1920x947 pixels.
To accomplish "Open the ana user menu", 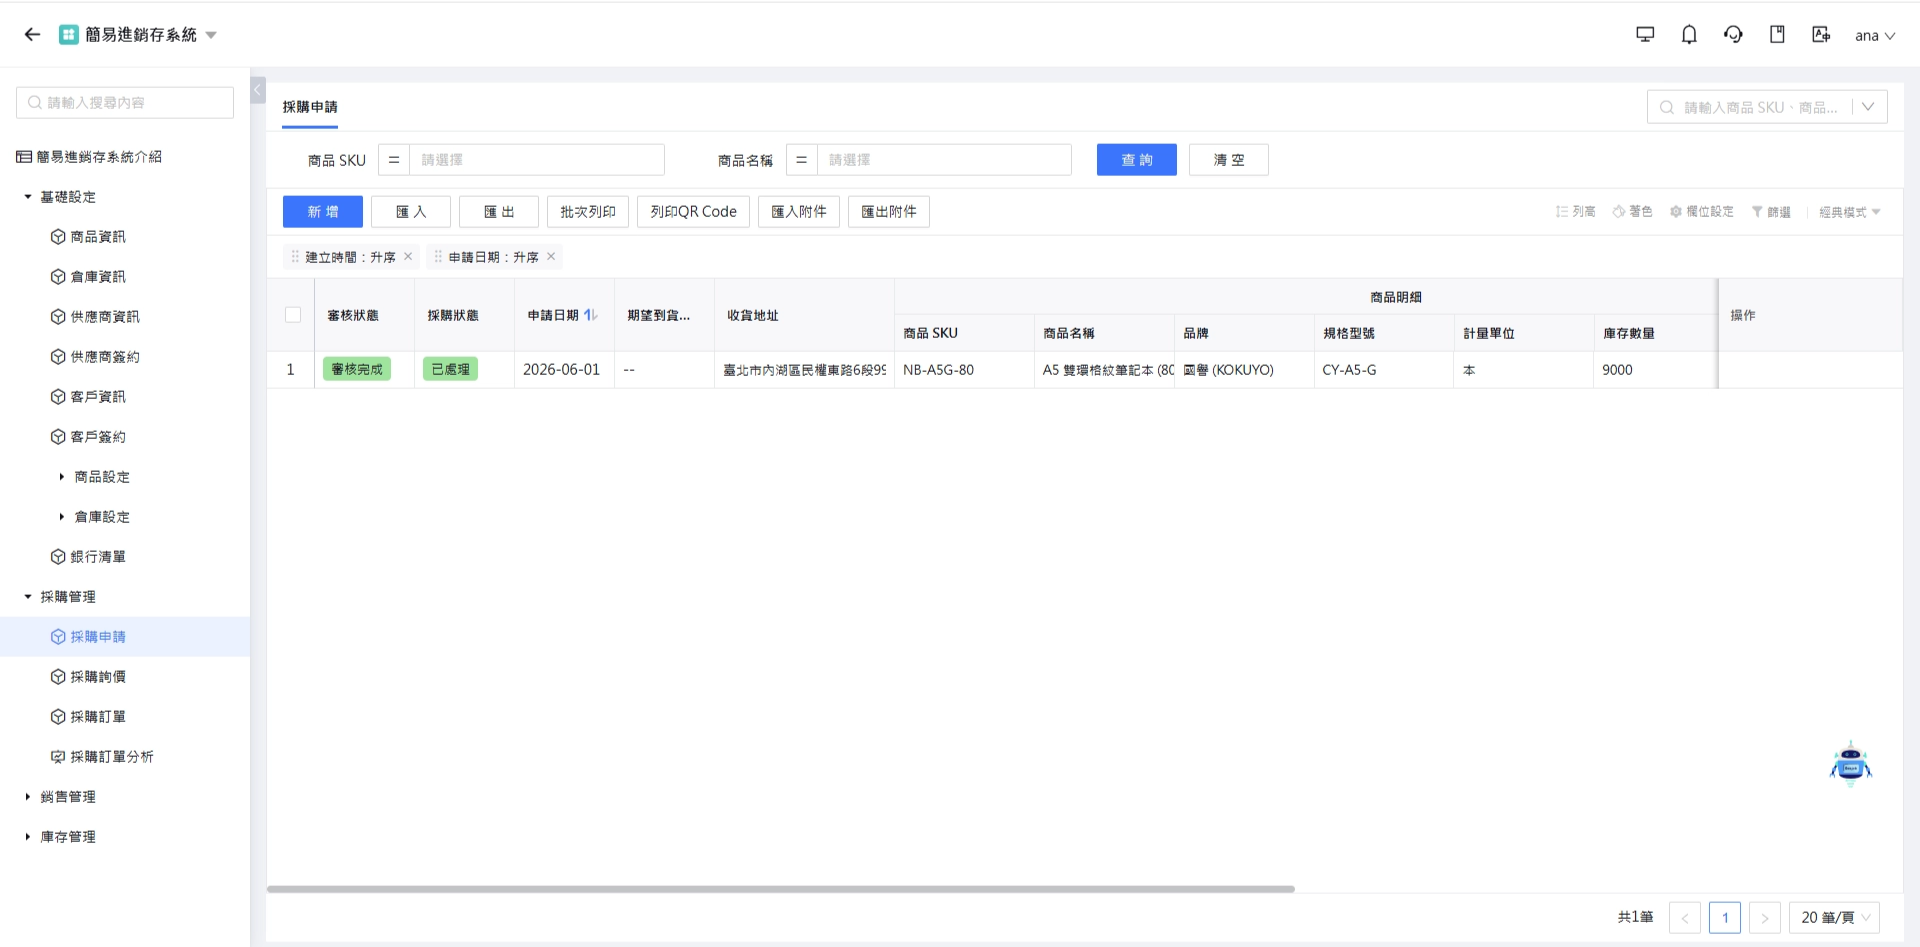I will 1875,36.
